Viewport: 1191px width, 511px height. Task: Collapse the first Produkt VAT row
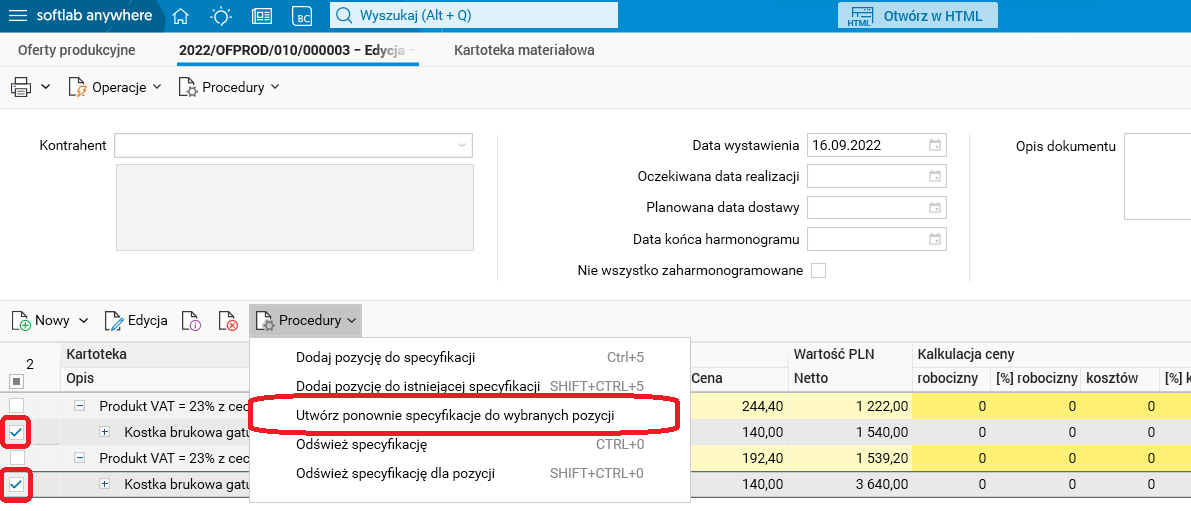(x=80, y=405)
